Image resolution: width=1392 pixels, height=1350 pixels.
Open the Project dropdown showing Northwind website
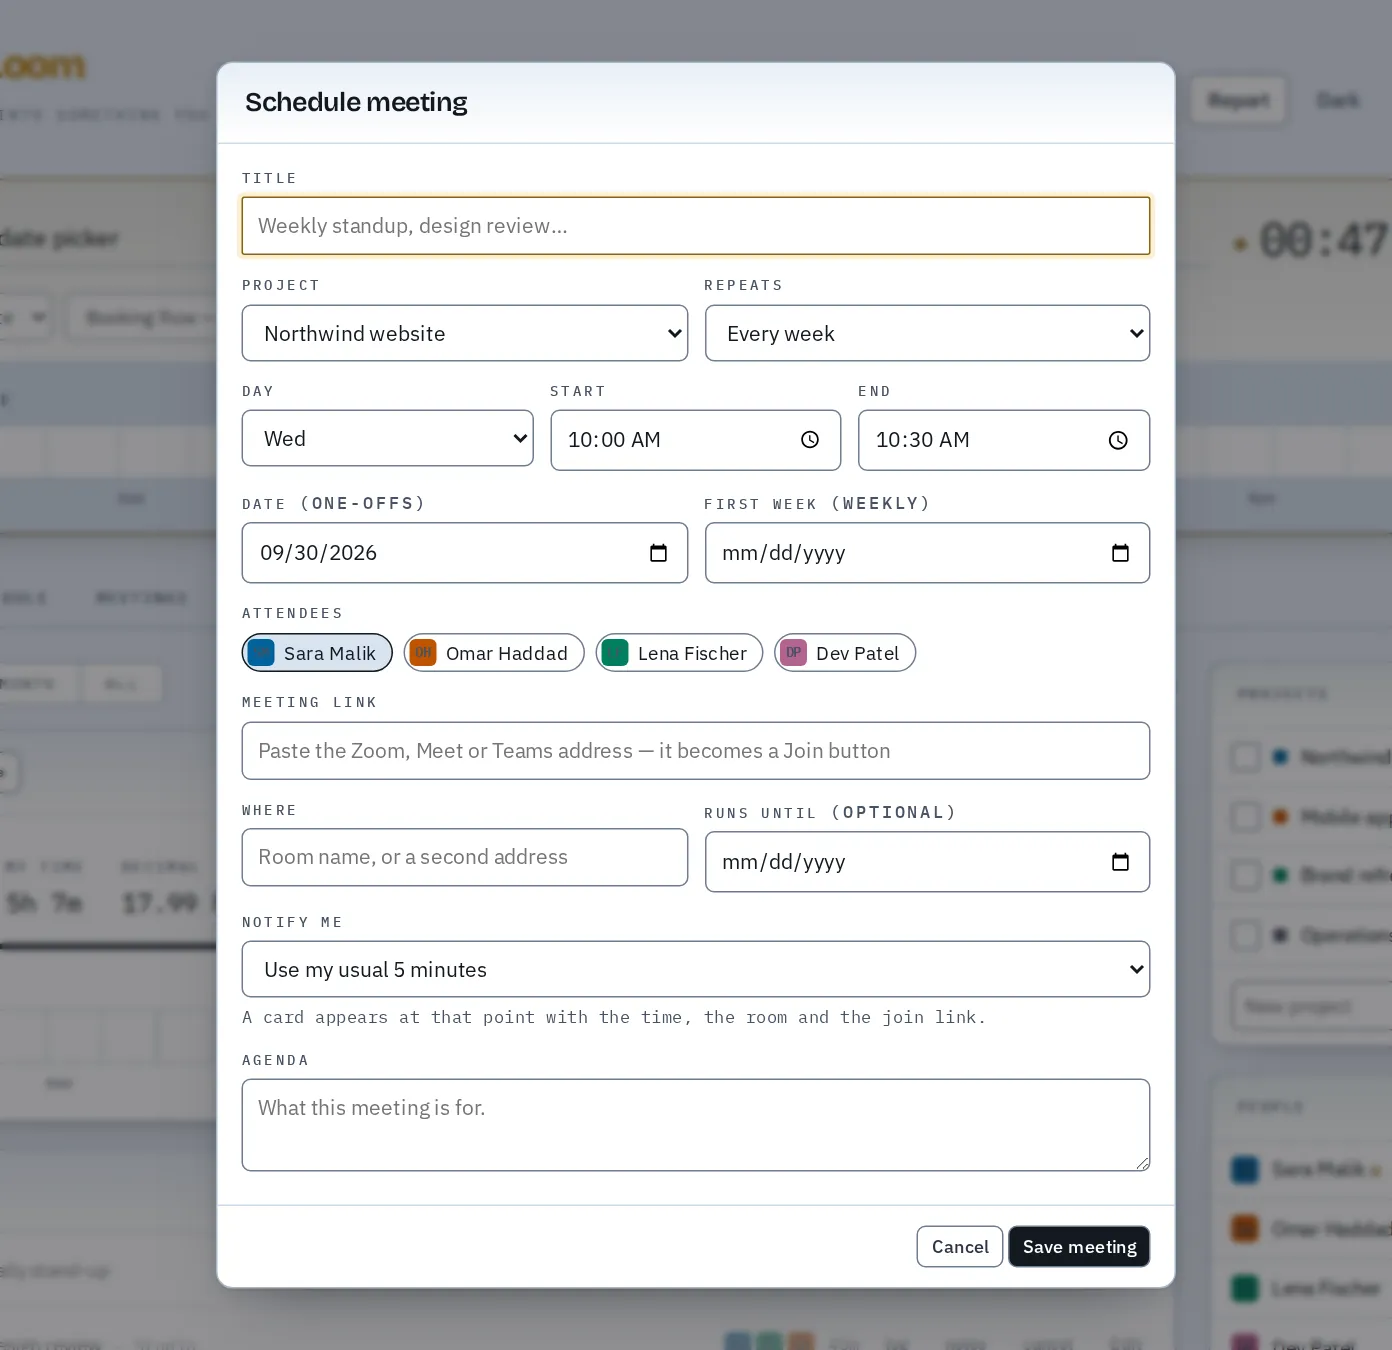point(465,333)
